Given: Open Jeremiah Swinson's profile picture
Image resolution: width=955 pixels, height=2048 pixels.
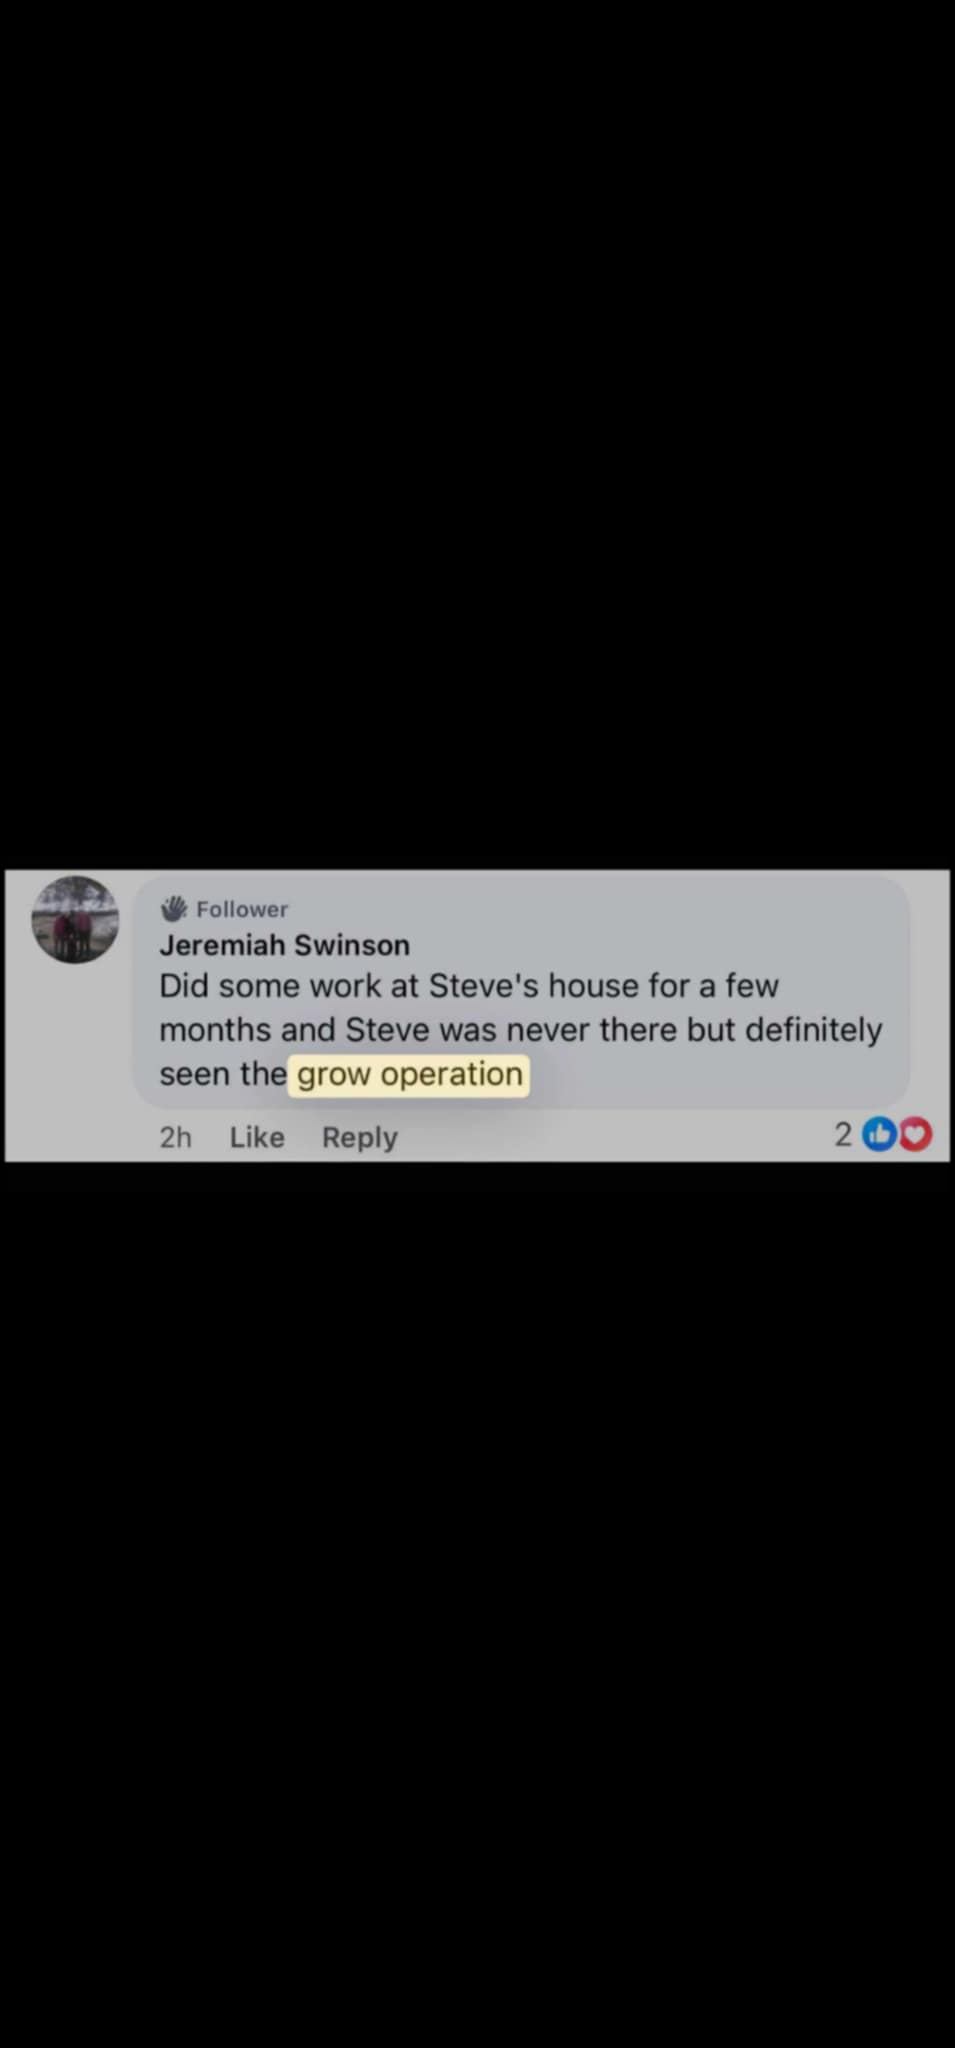Looking at the screenshot, I should 75,919.
